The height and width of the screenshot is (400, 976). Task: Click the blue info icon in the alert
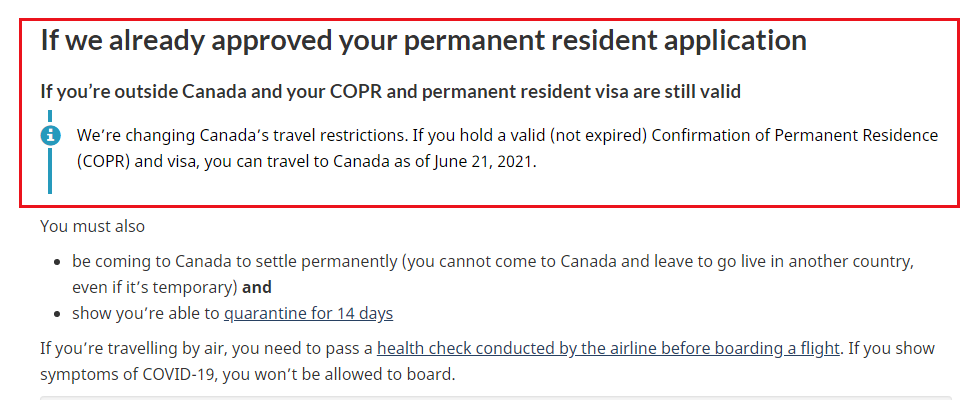click(51, 135)
